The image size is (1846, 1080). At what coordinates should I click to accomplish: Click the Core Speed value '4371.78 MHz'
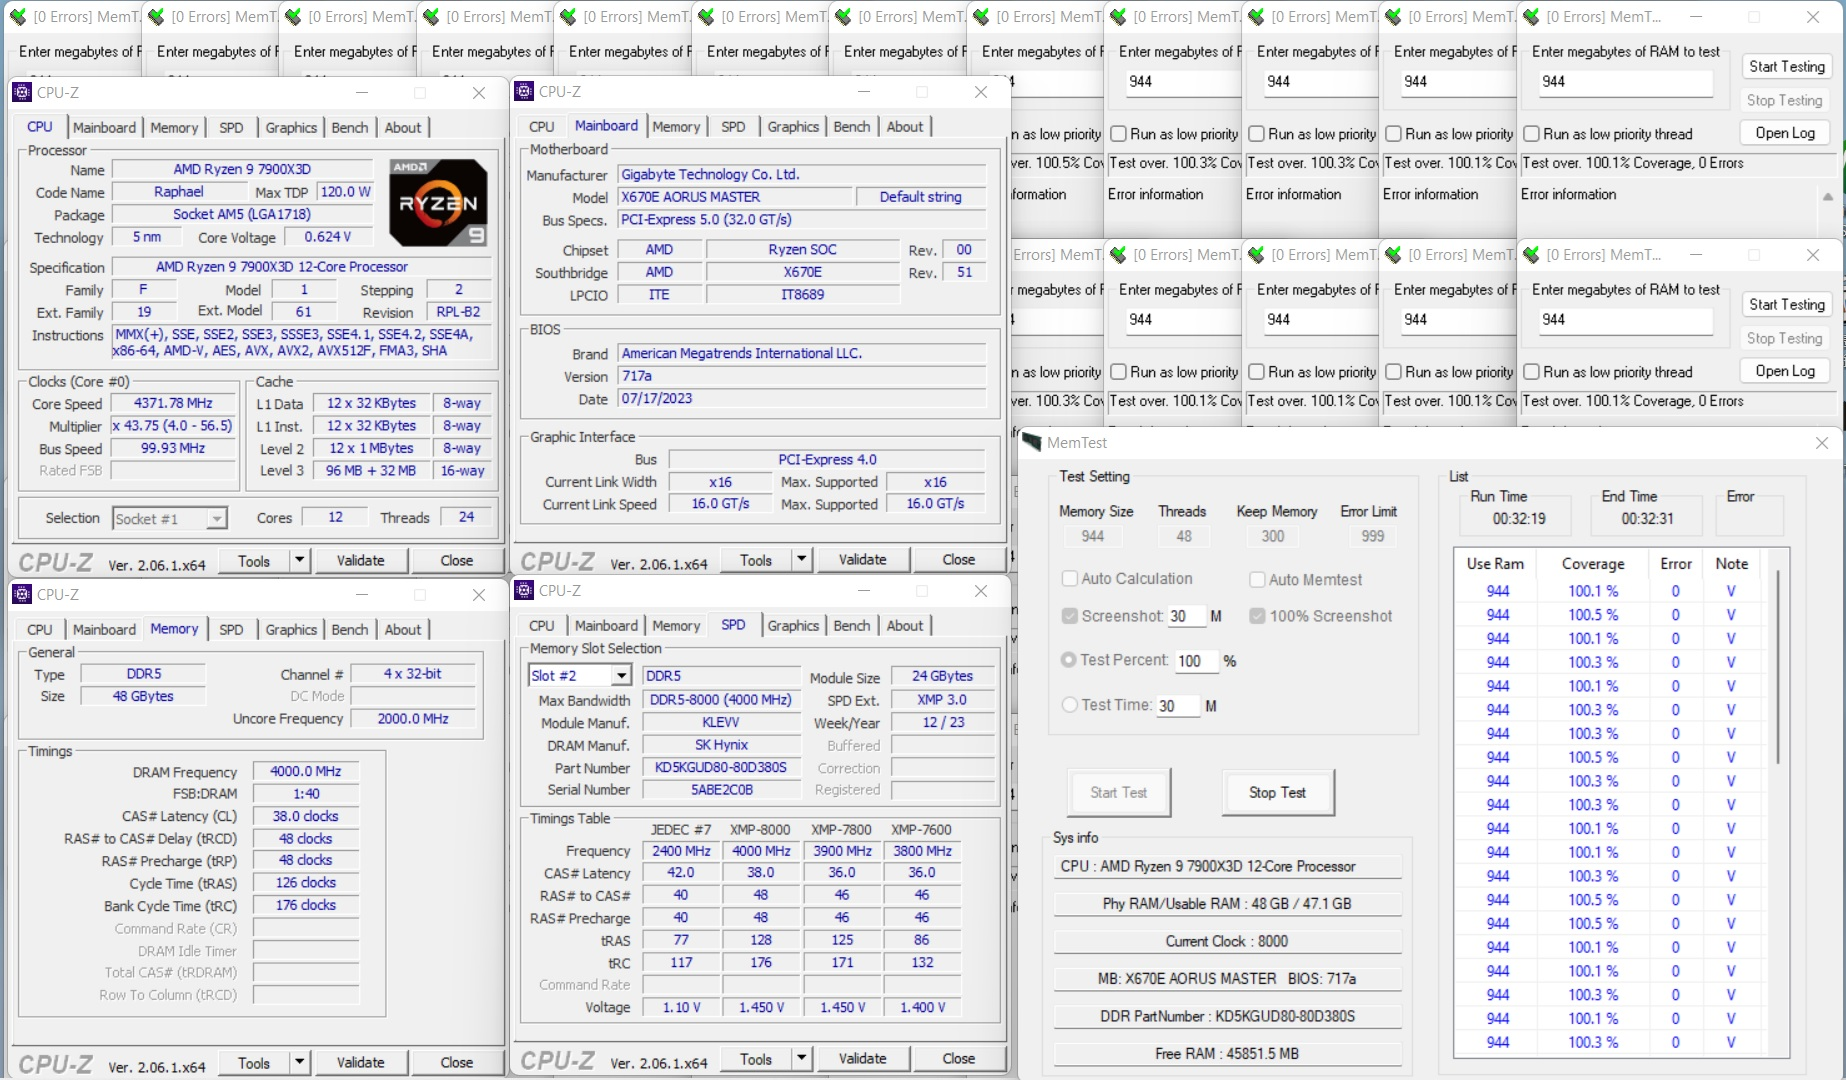[x=173, y=403]
